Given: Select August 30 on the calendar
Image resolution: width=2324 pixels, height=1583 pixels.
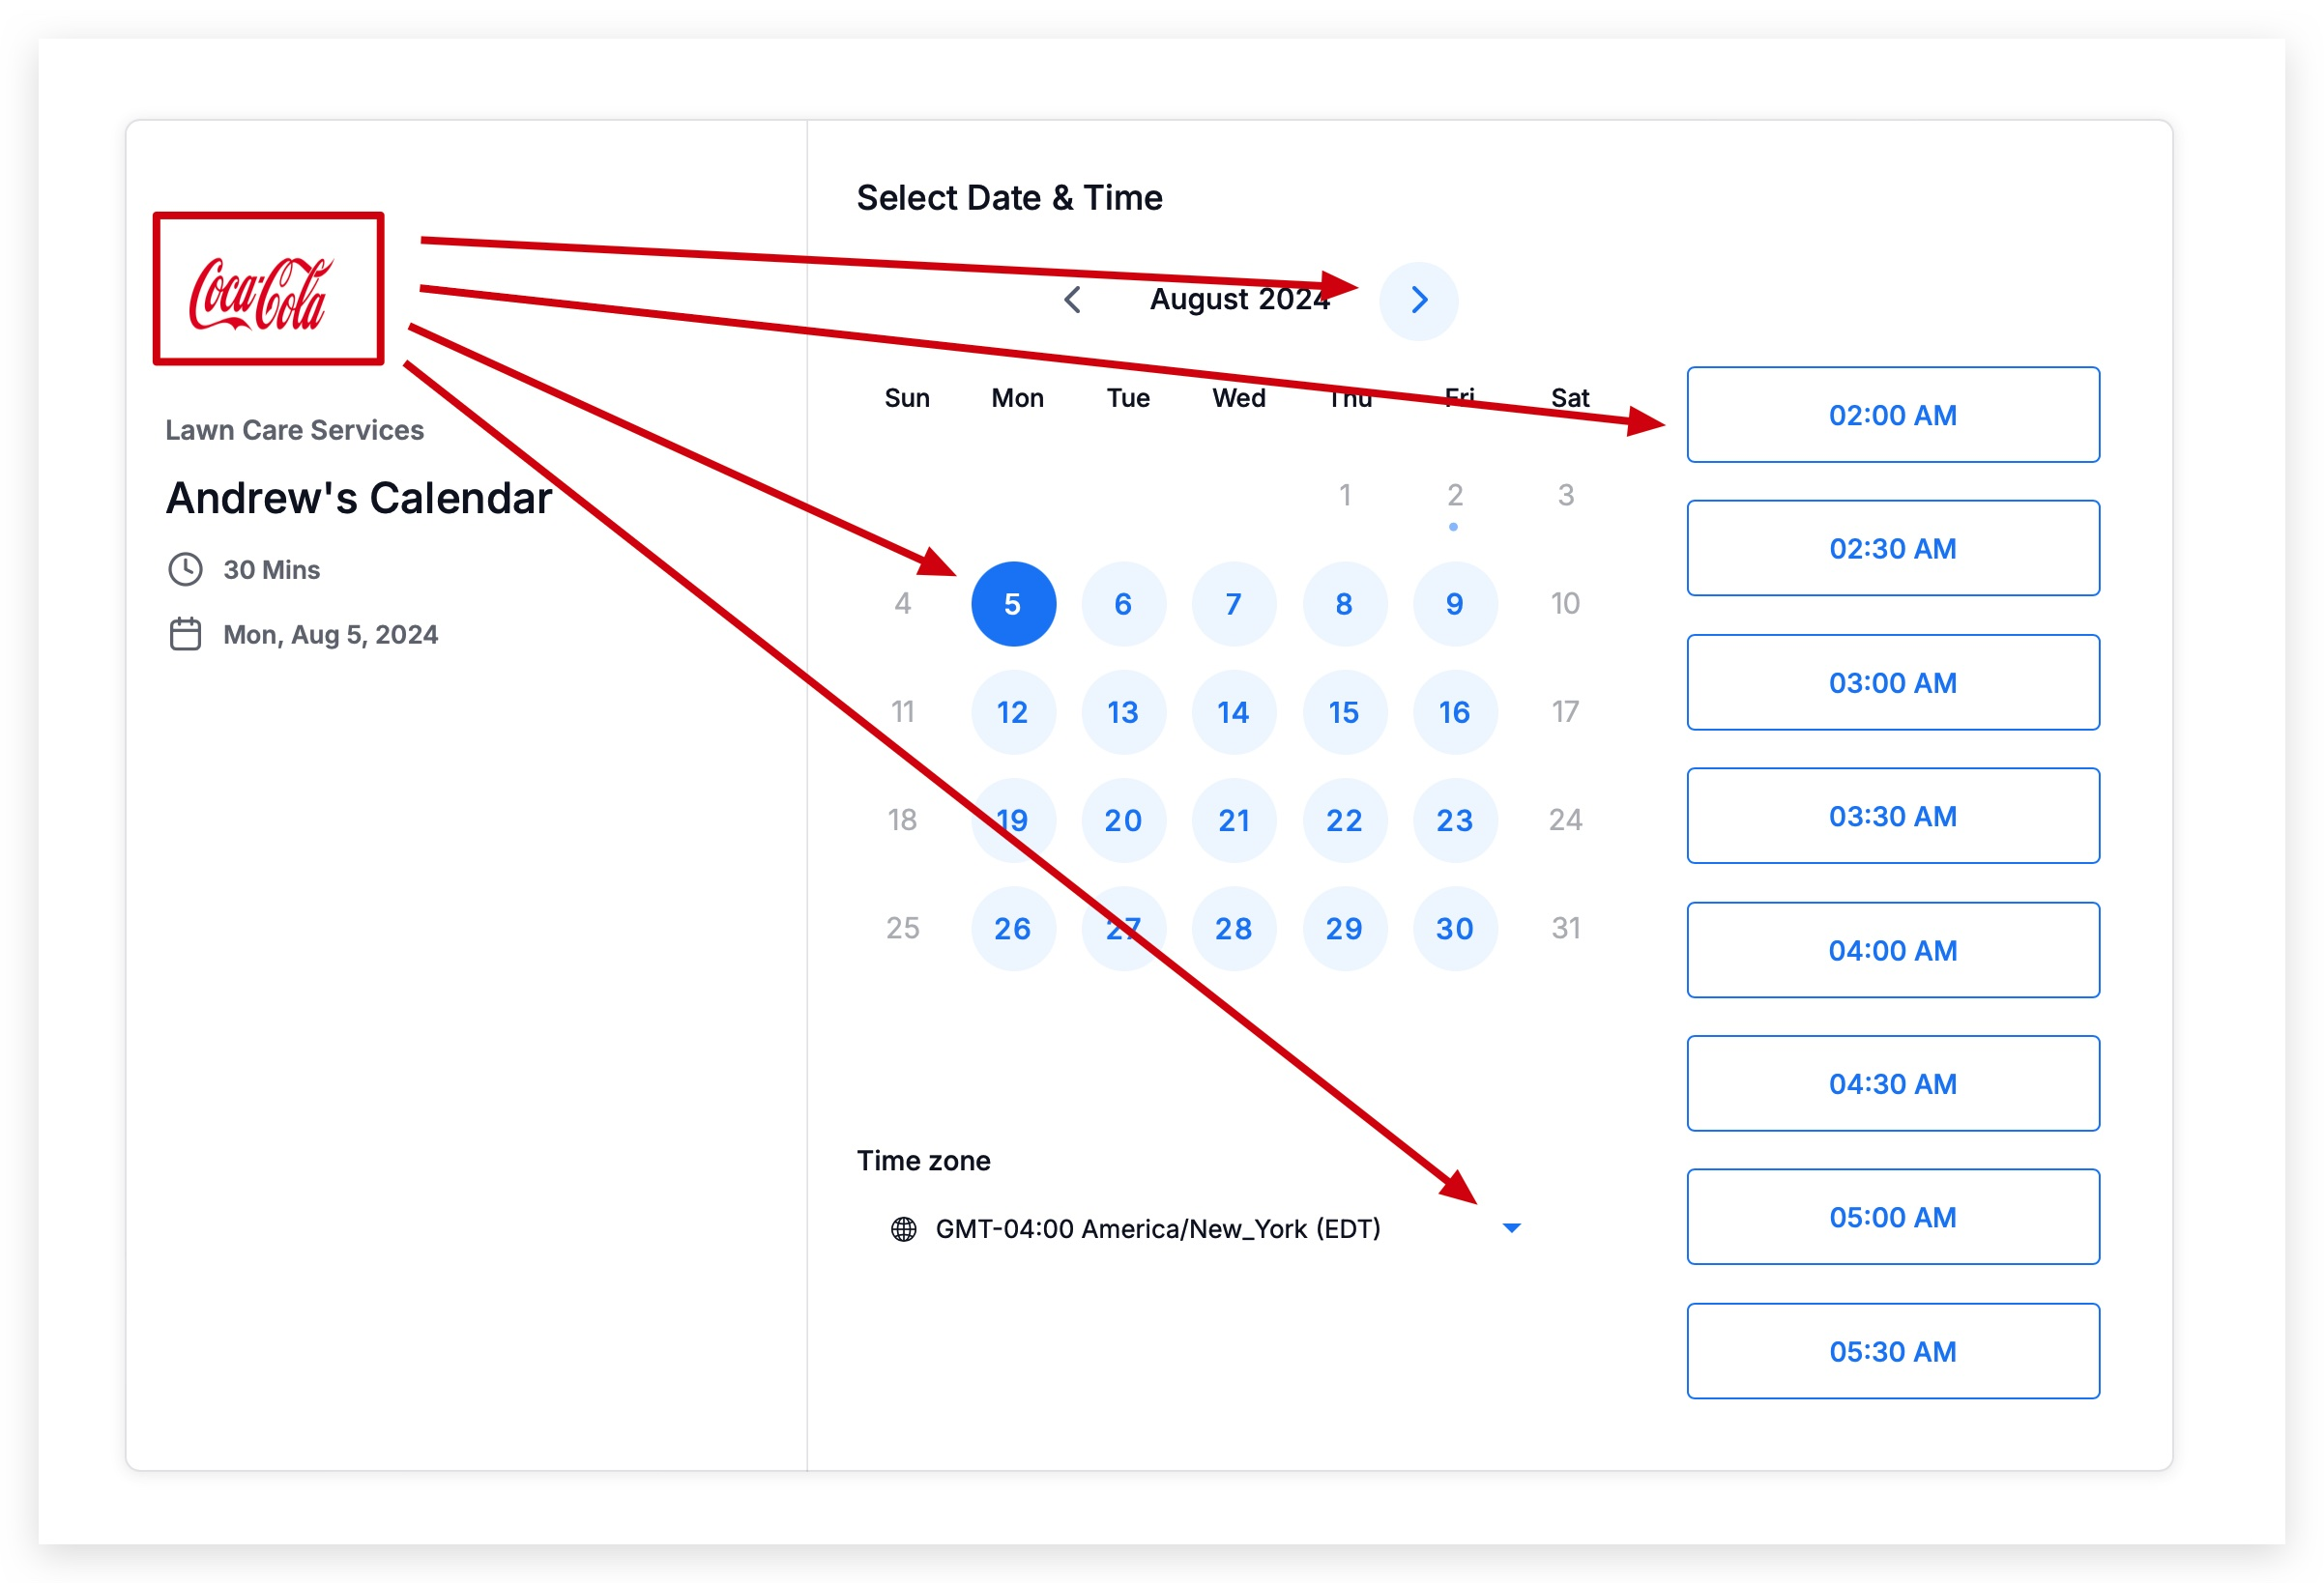Looking at the screenshot, I should [1454, 928].
